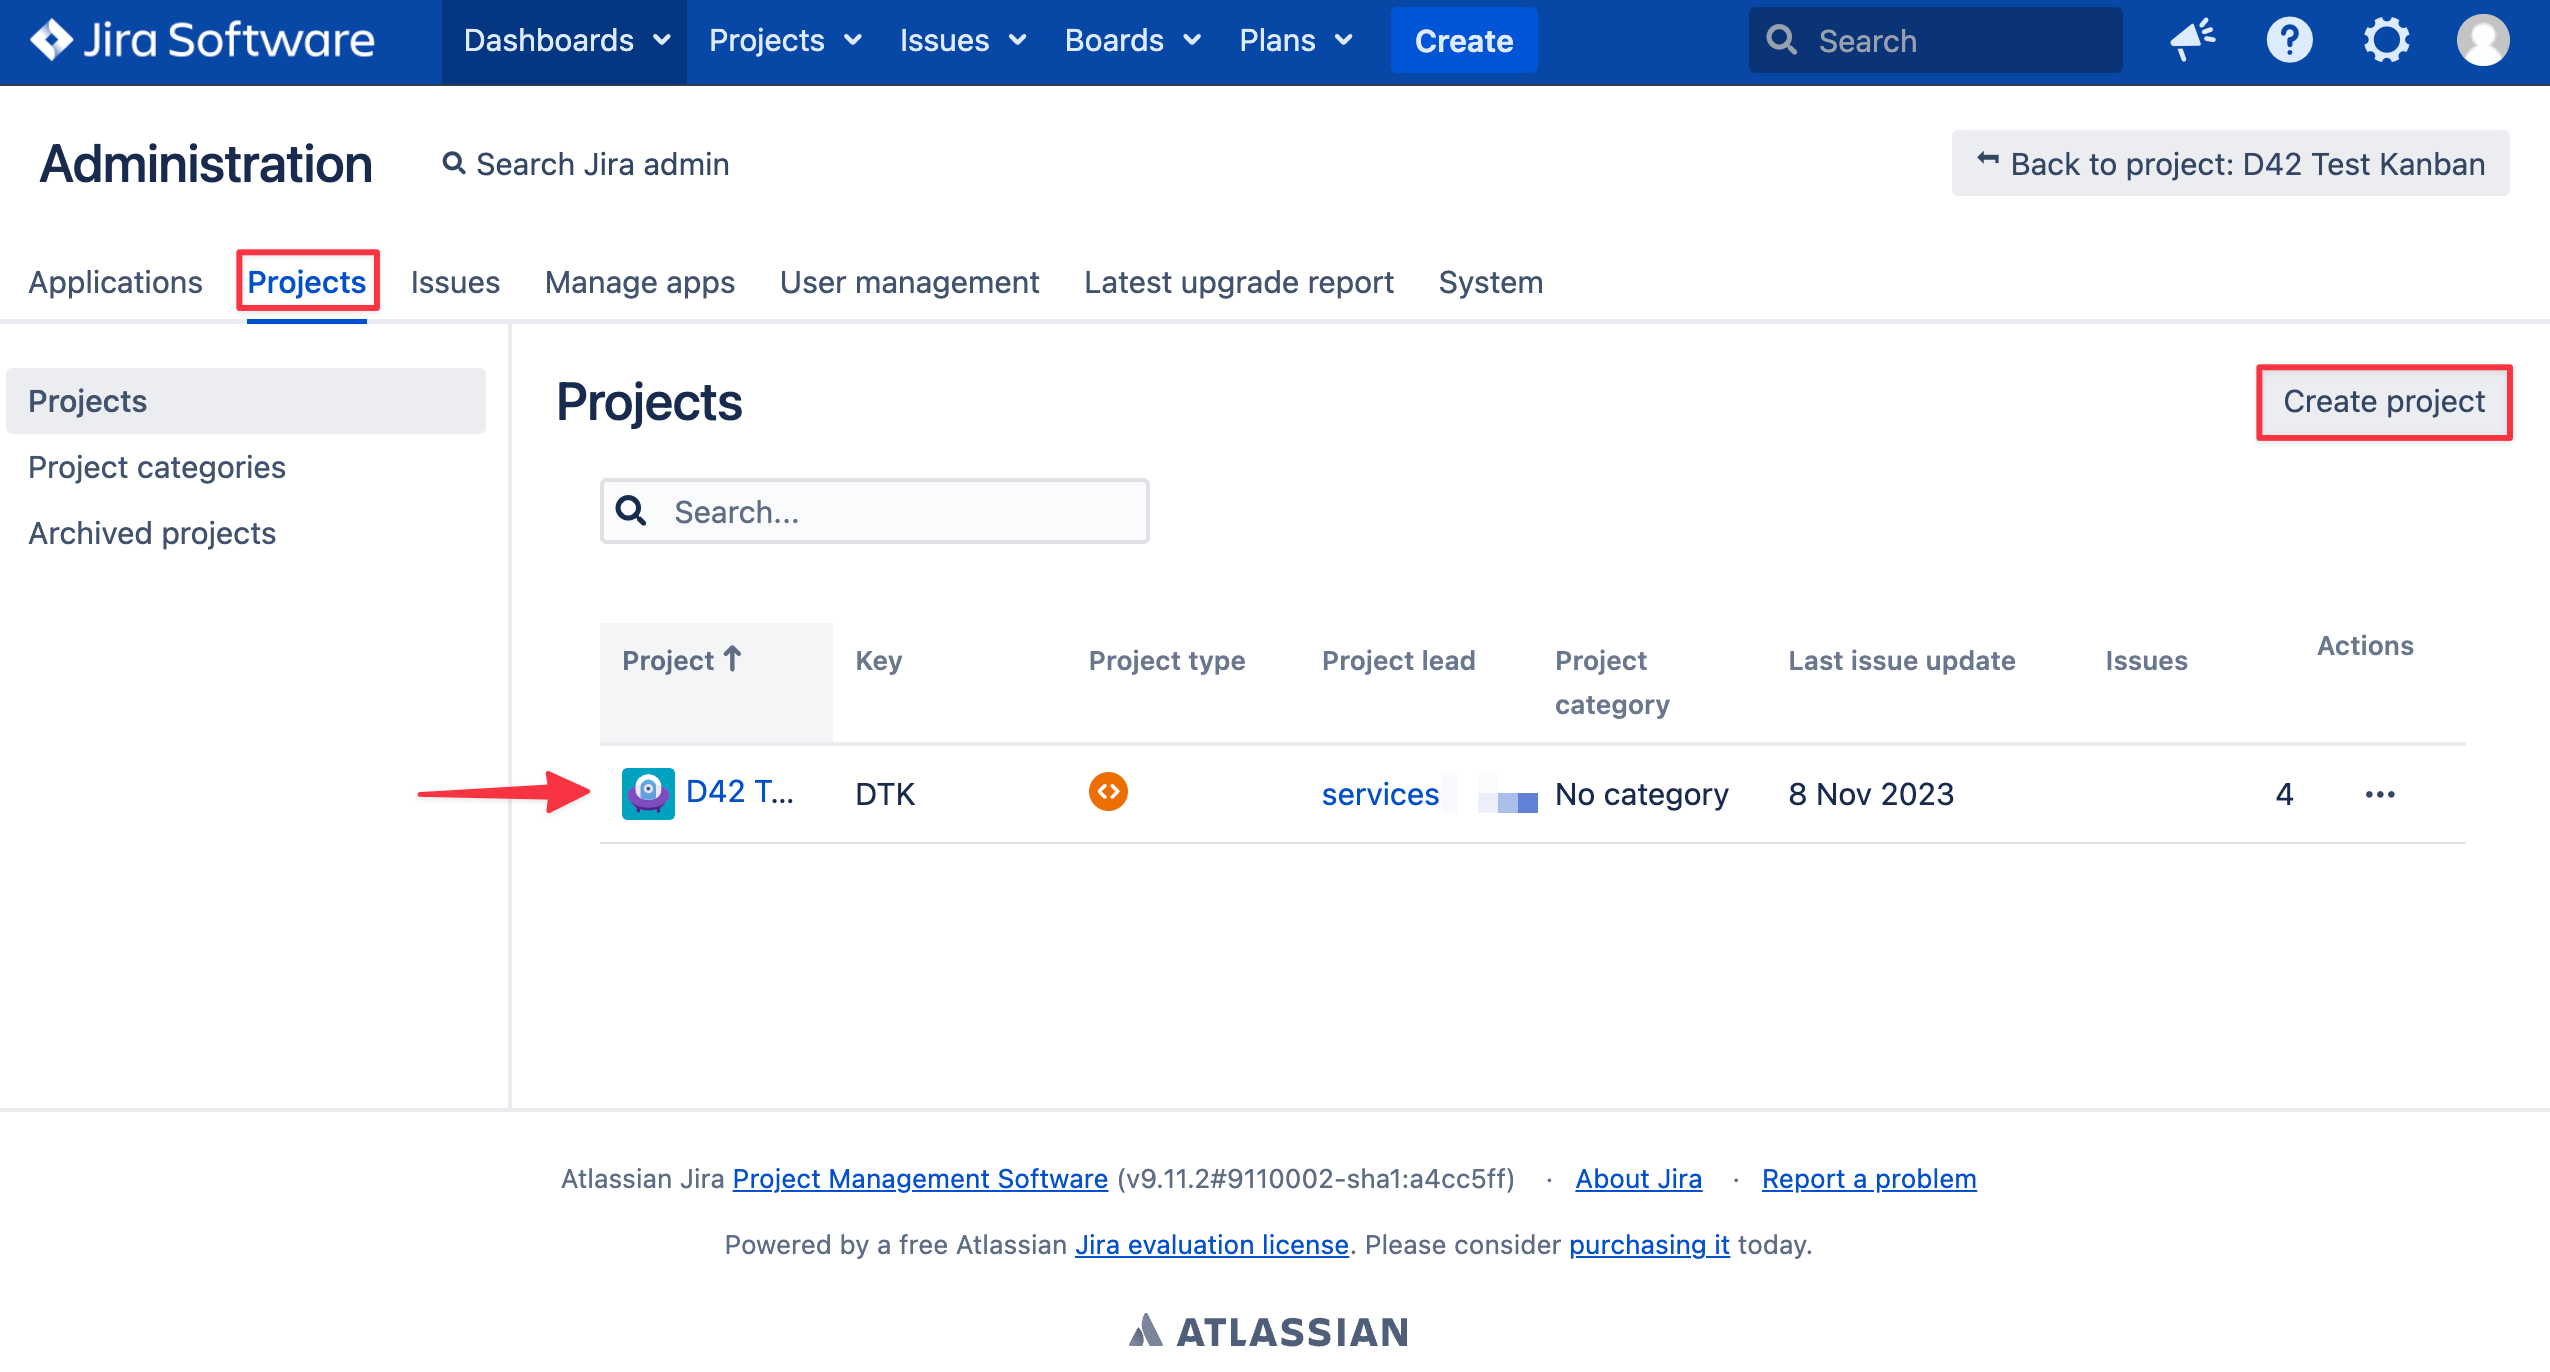The width and height of the screenshot is (2550, 1372).
Task: Expand the Boards dropdown menu
Action: [1132, 41]
